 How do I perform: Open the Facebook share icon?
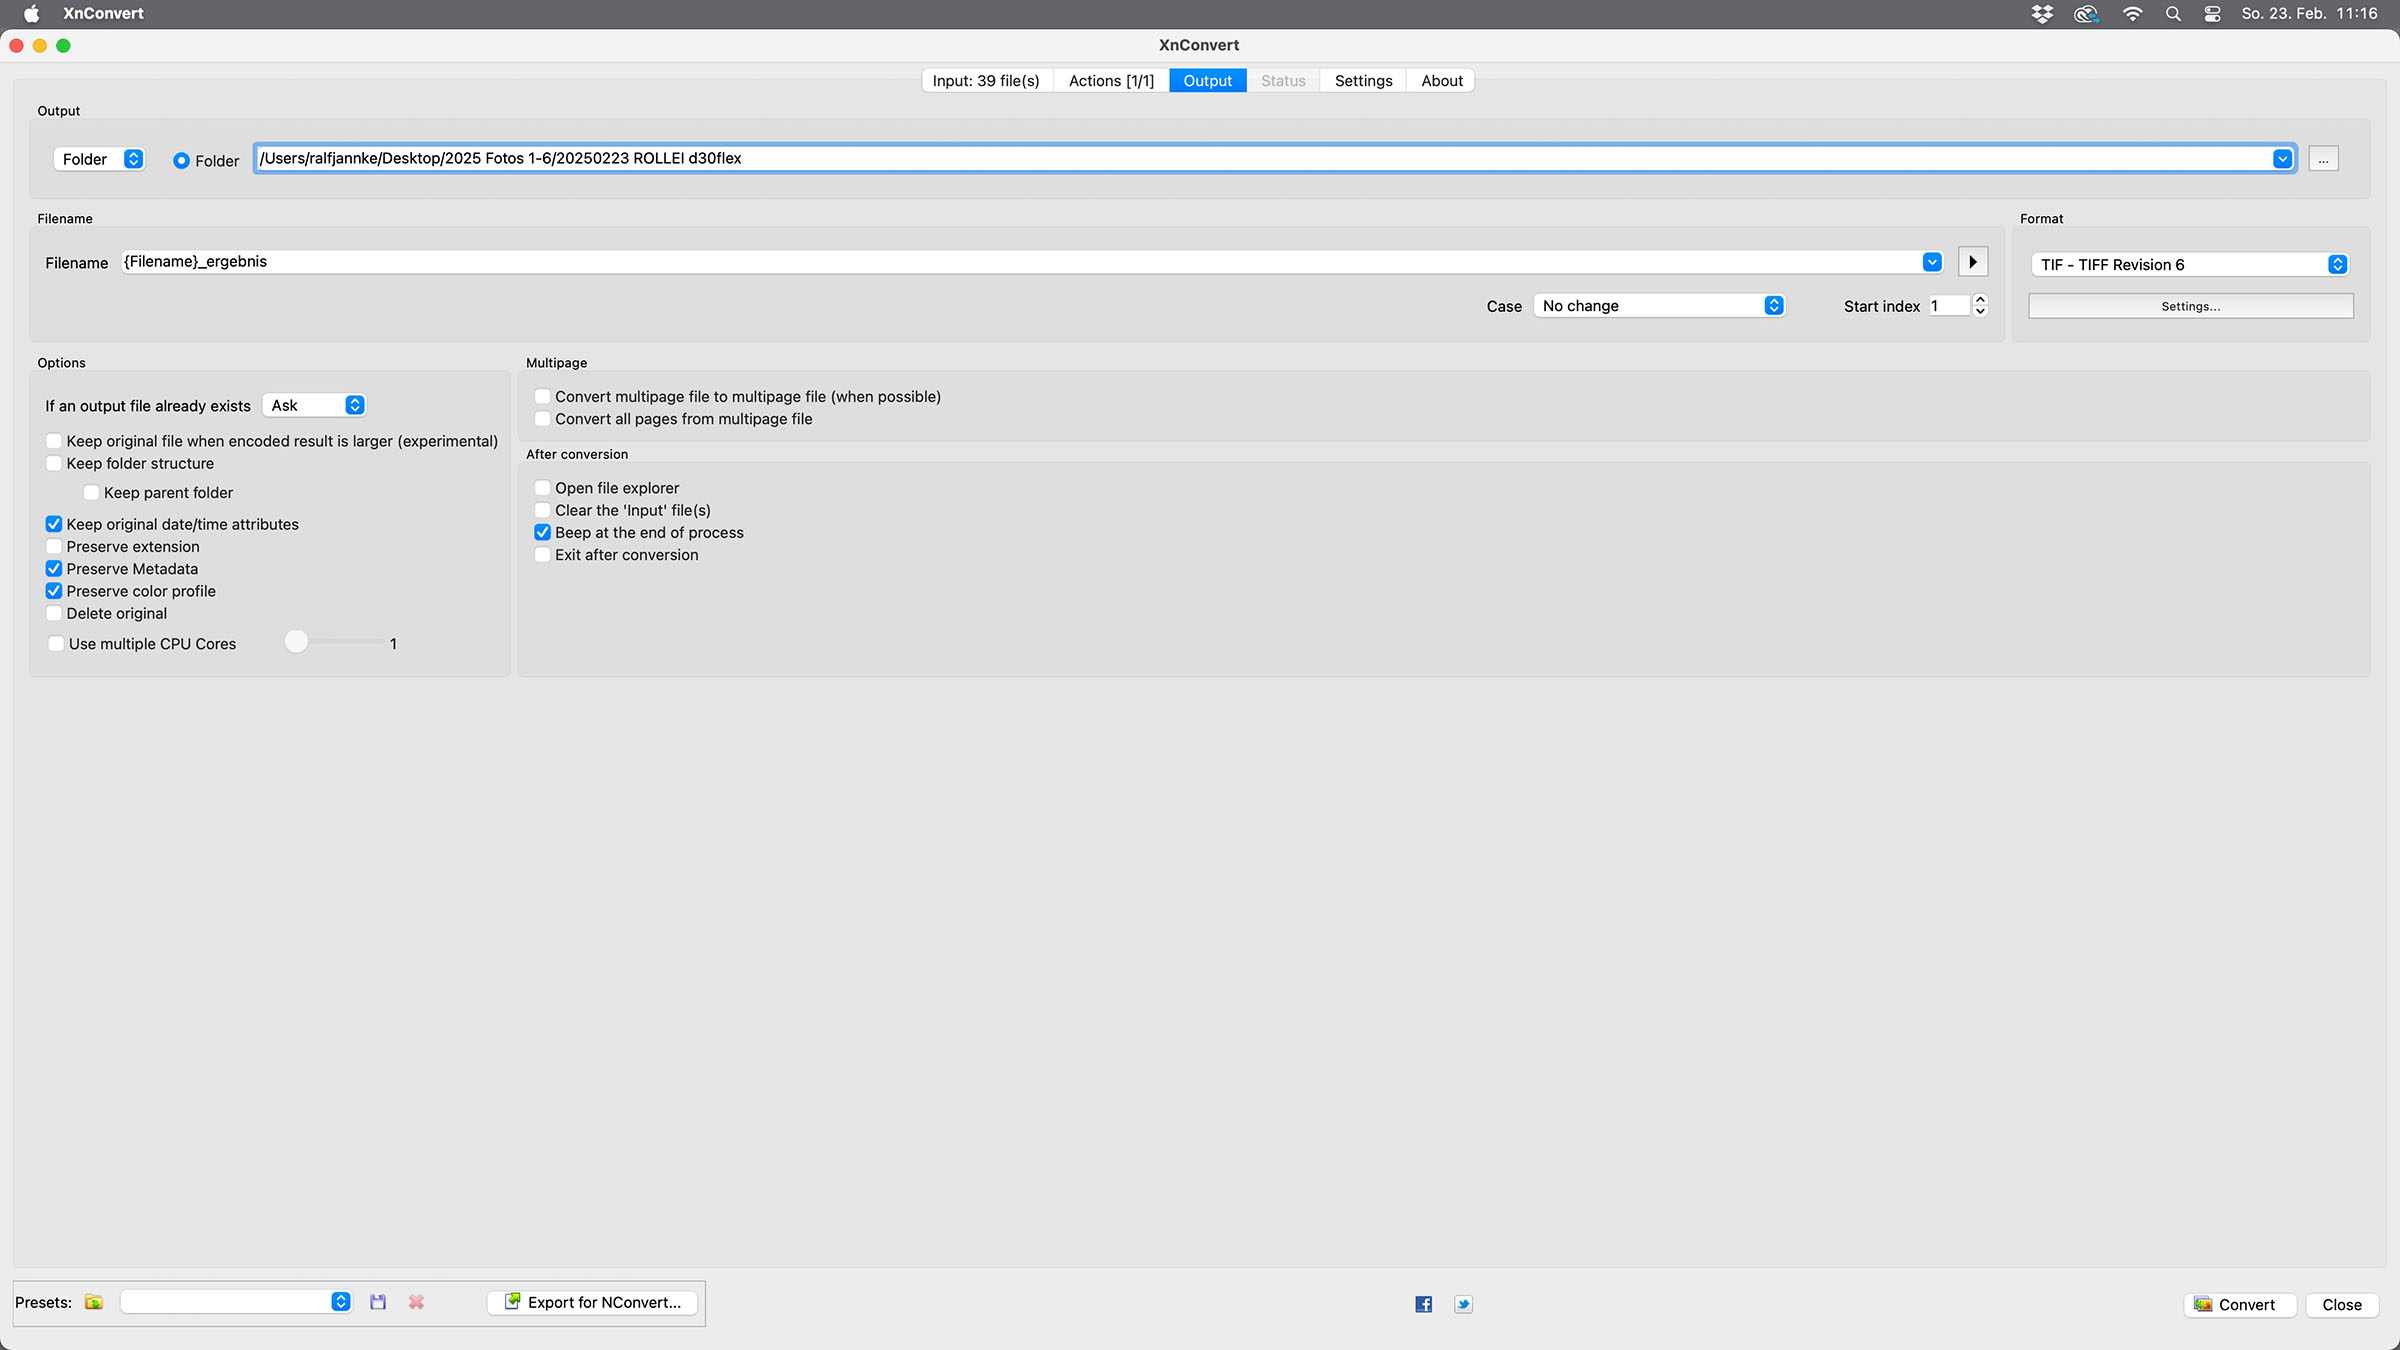point(1424,1304)
